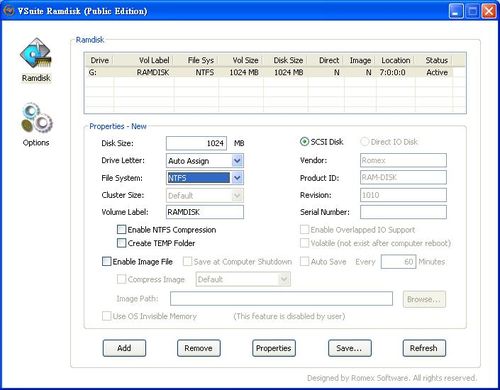Toggle the Auto Save checkbox
Screen dimensions: 500x390
coord(304,261)
